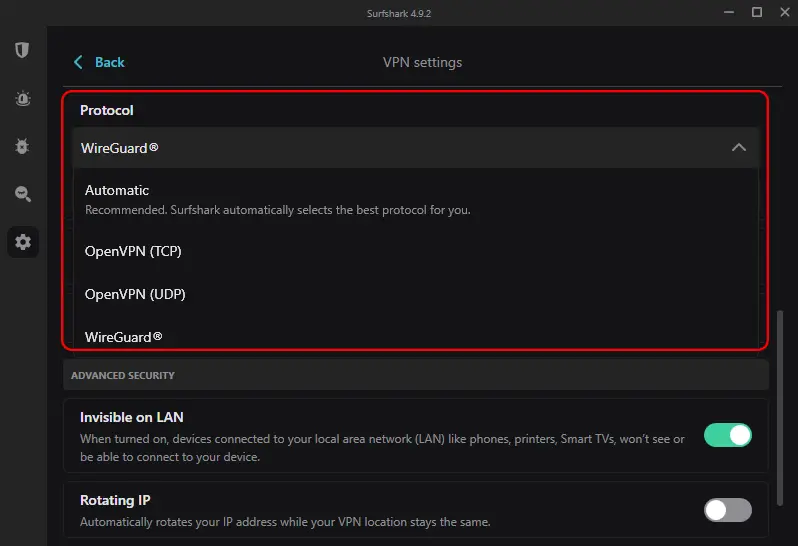Viewport: 798px width, 546px height.
Task: Click the back arrow chevron icon
Action: (78, 62)
